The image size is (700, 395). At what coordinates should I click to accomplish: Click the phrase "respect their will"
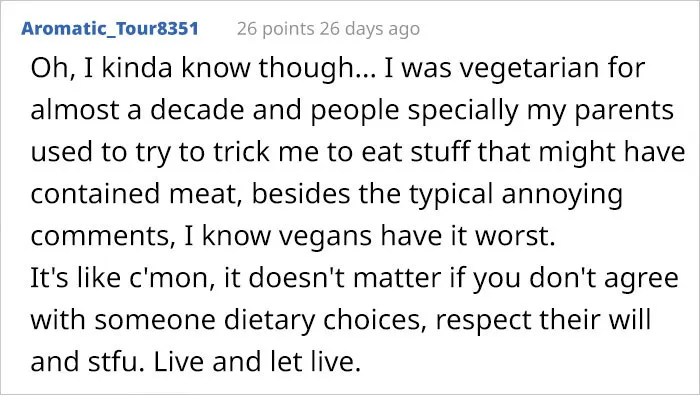pyautogui.click(x=543, y=320)
